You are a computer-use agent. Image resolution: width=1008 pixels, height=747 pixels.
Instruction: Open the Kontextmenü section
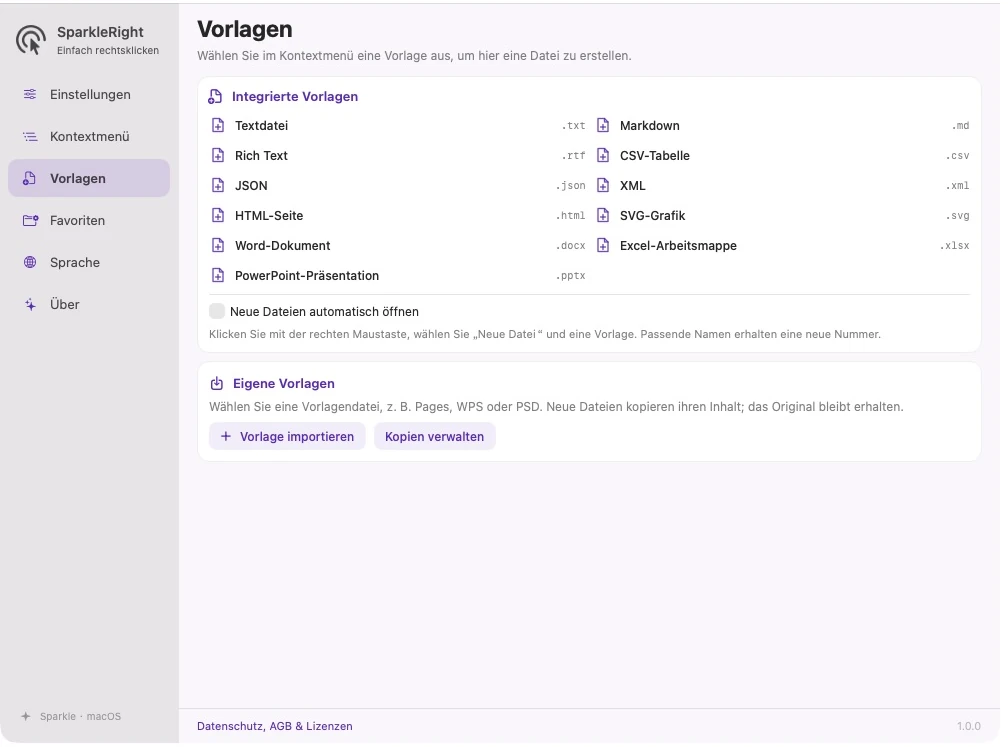click(89, 136)
